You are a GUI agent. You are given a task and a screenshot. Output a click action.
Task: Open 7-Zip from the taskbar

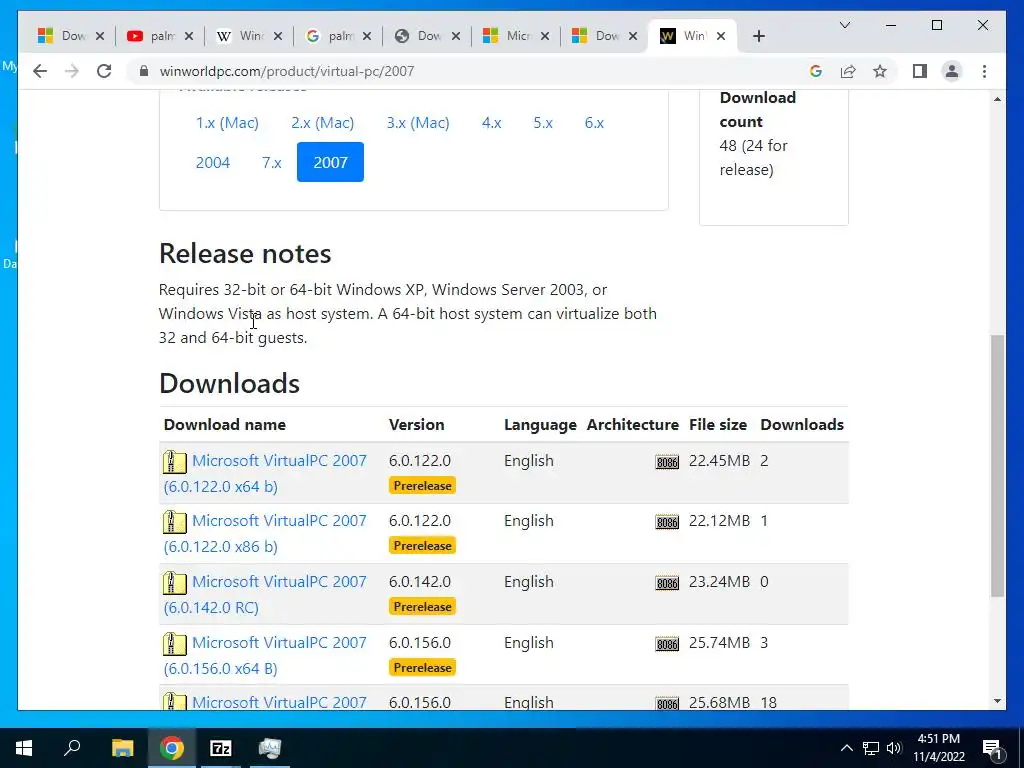[x=221, y=748]
